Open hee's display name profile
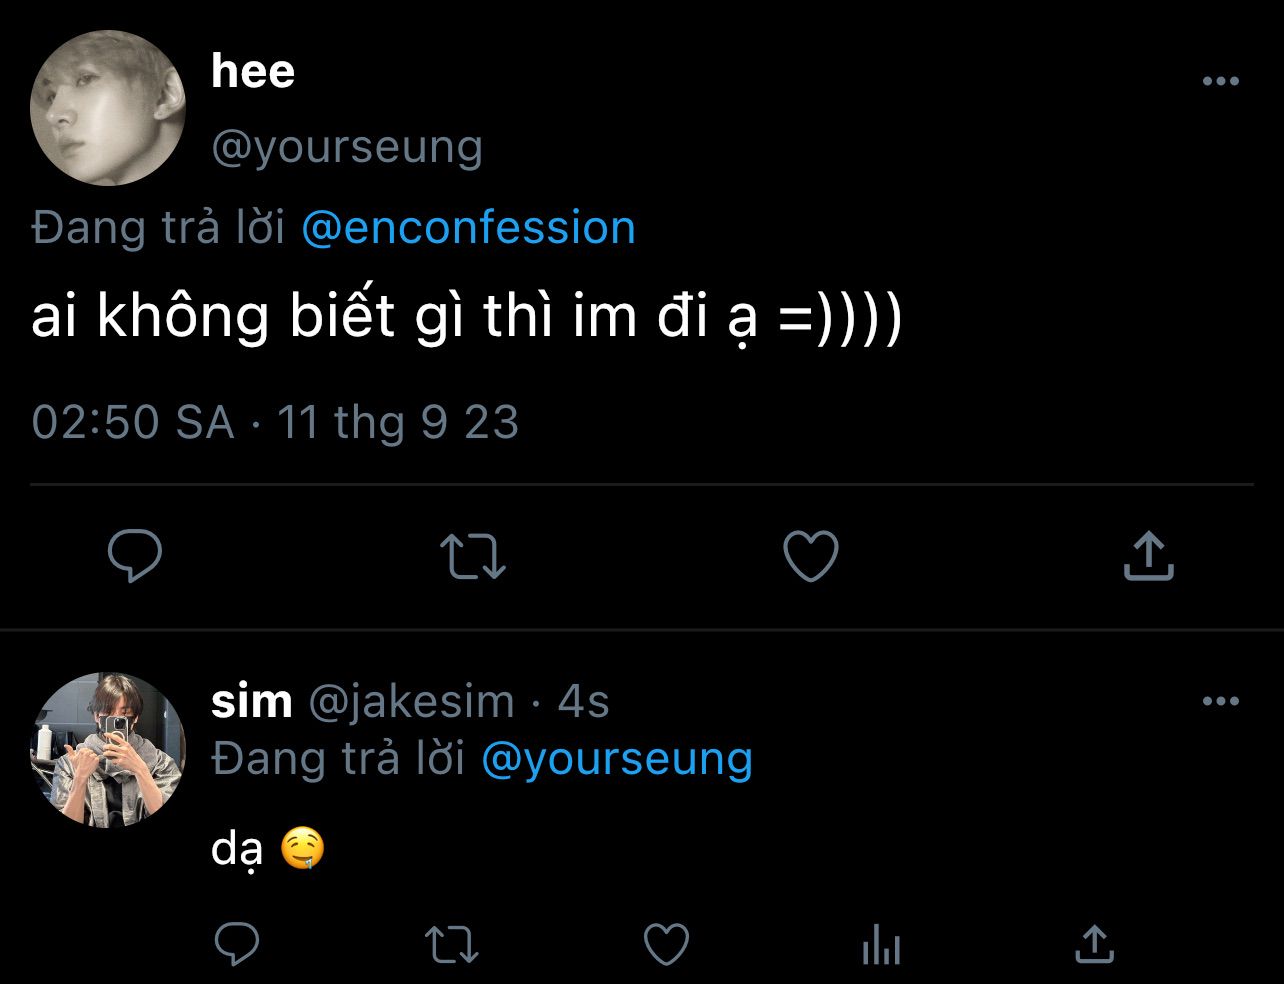Image resolution: width=1284 pixels, height=984 pixels. click(253, 72)
